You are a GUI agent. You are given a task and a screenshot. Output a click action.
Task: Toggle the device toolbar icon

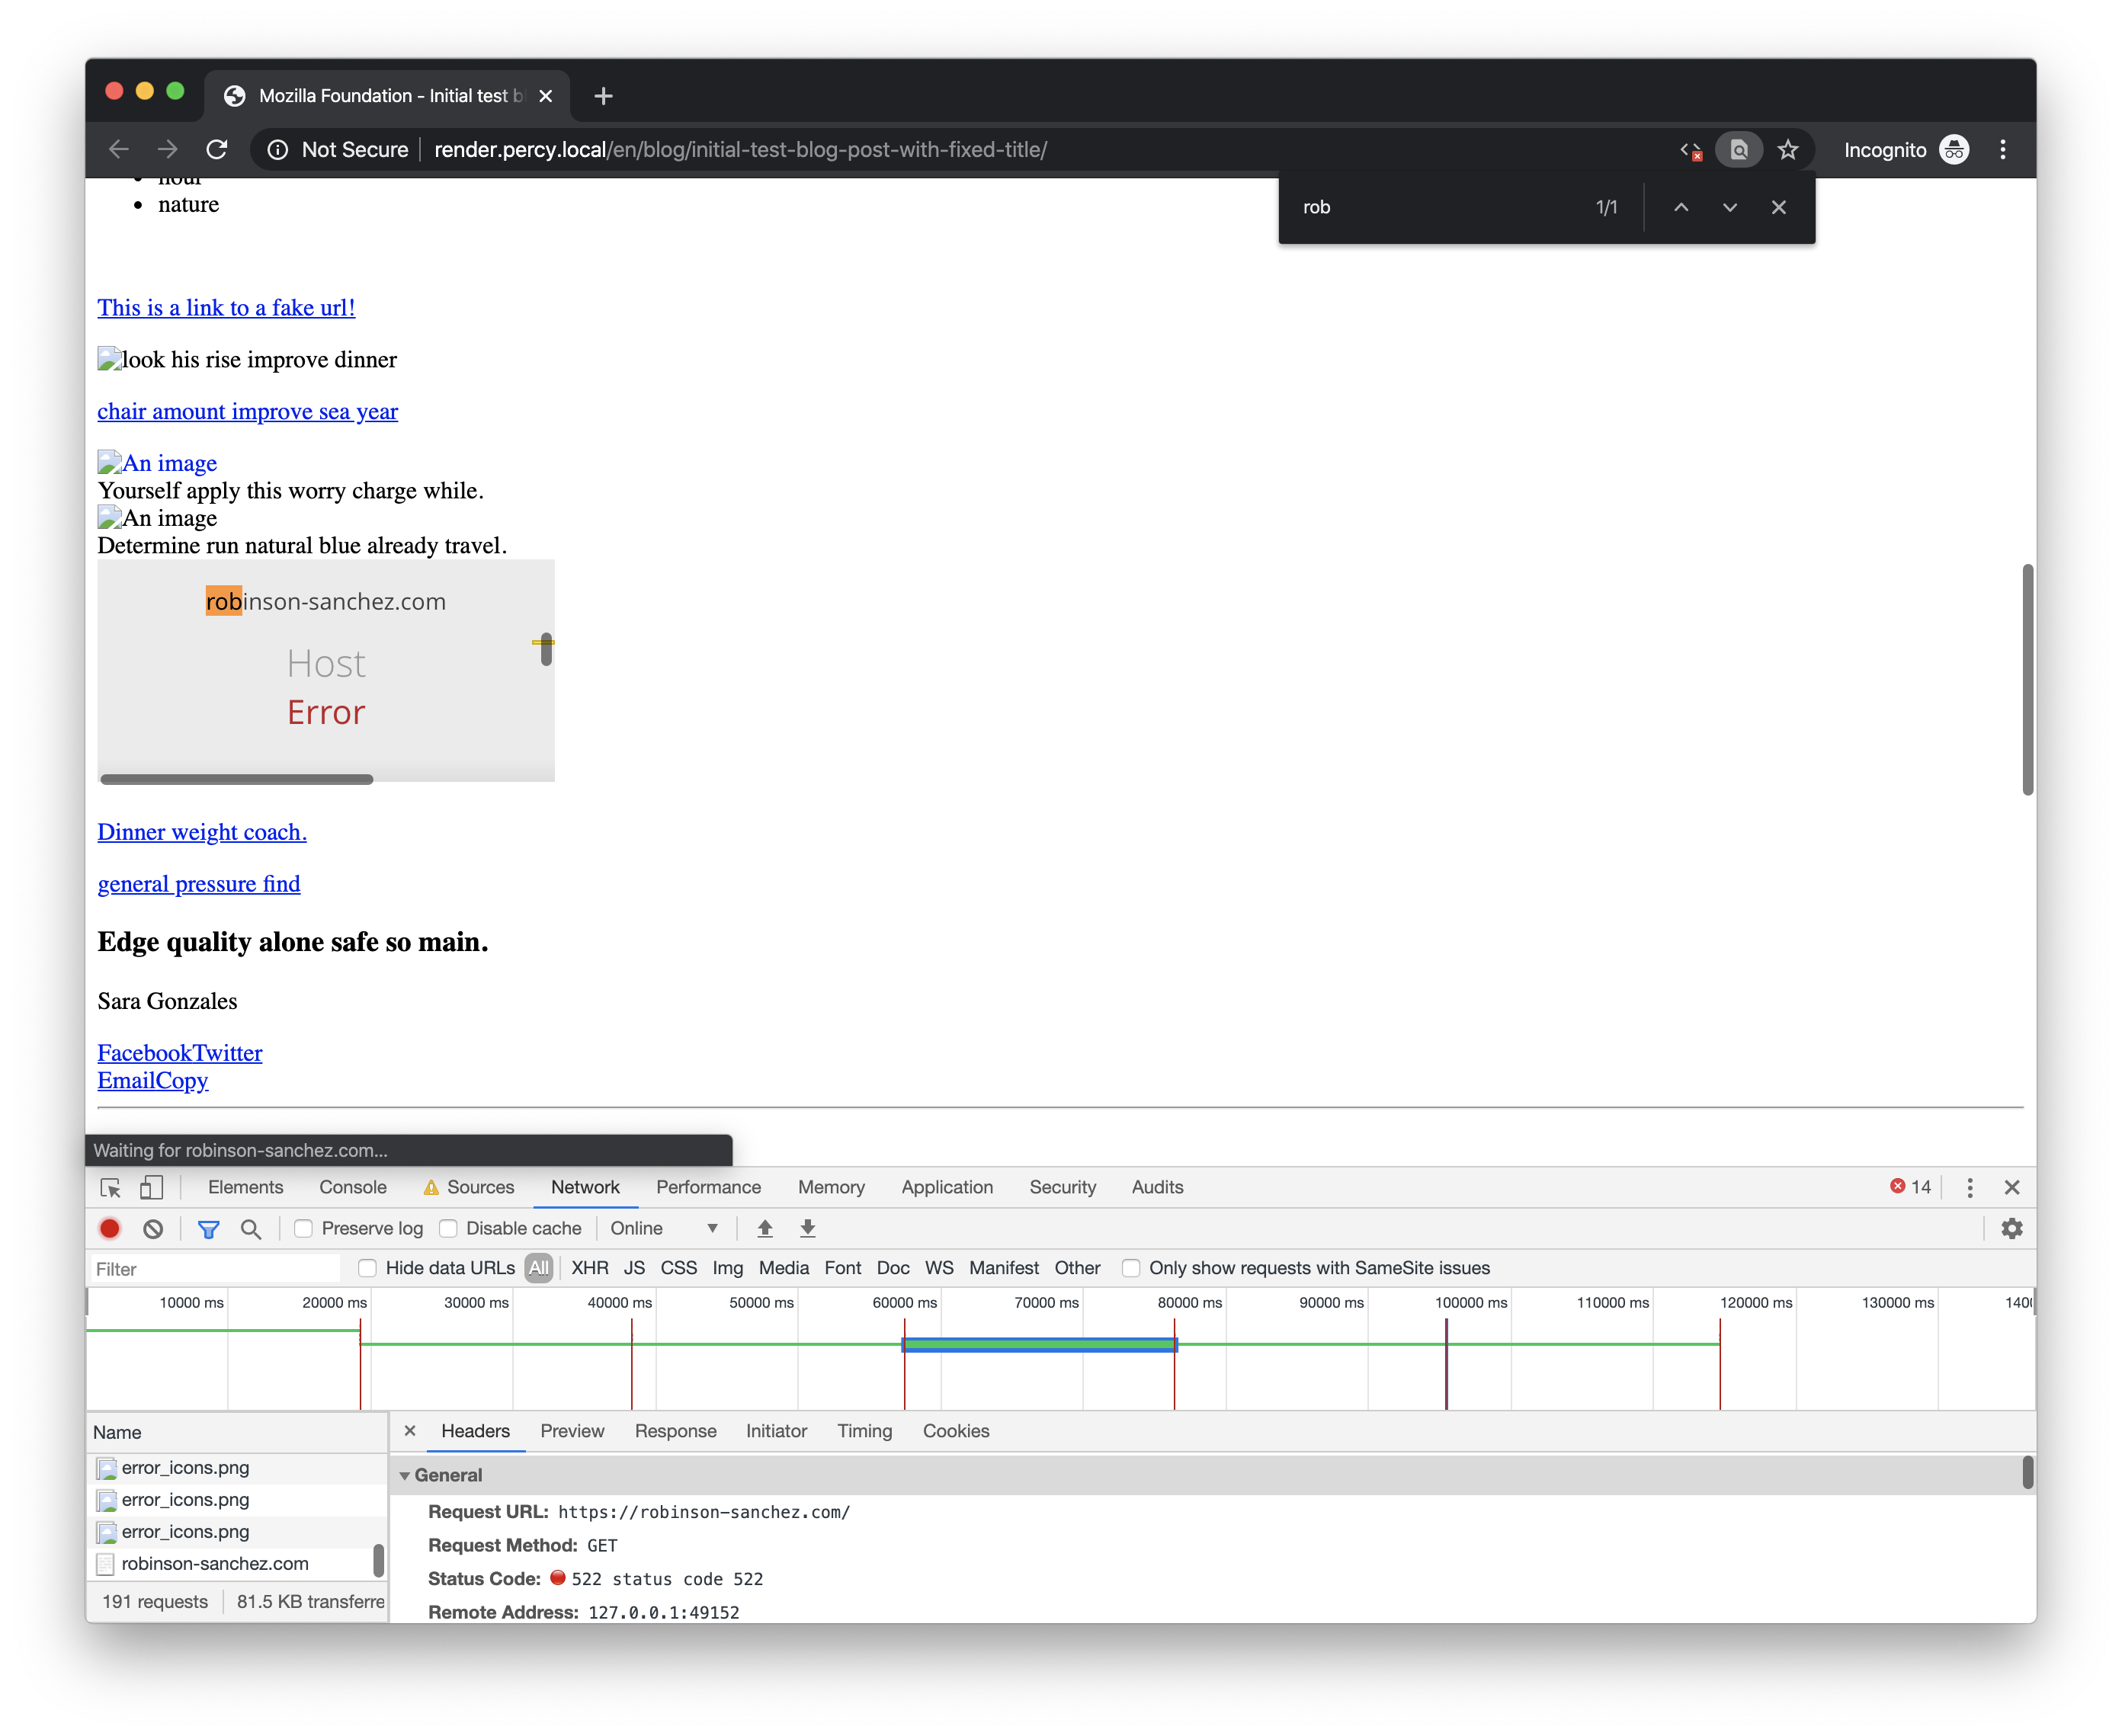coord(151,1187)
